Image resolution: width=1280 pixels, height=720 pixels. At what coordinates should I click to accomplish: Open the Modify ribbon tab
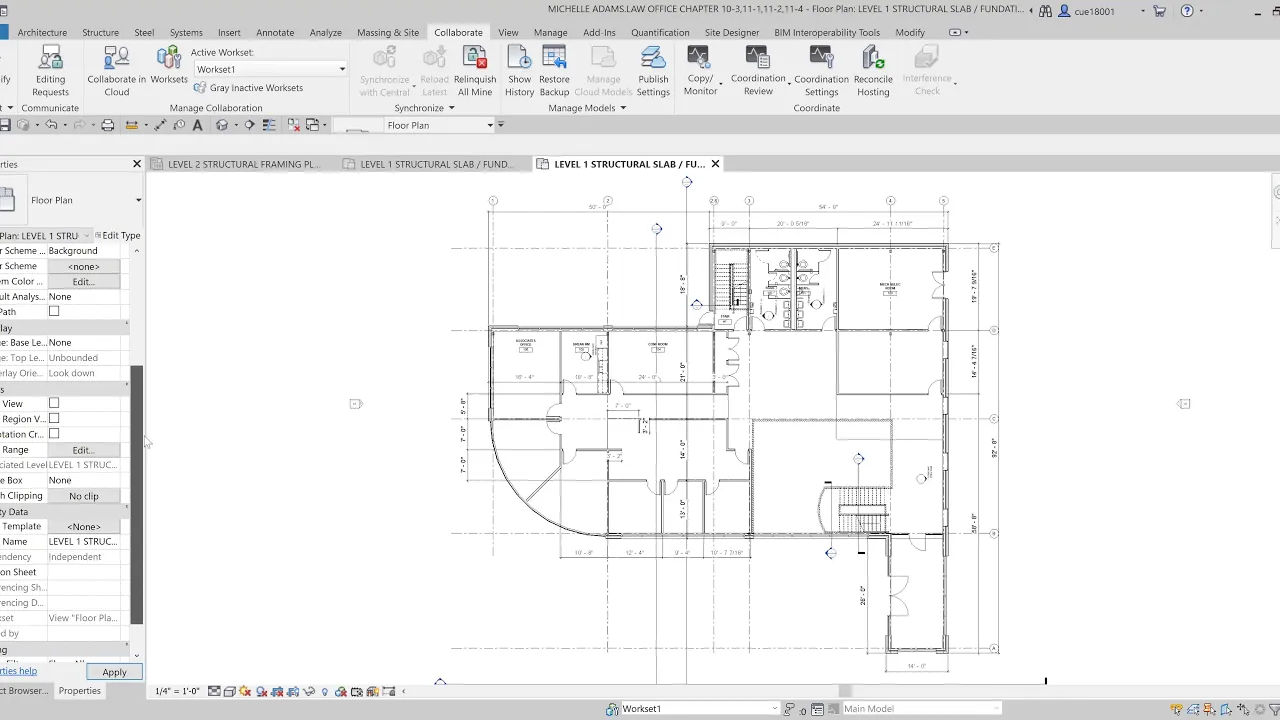click(x=910, y=32)
